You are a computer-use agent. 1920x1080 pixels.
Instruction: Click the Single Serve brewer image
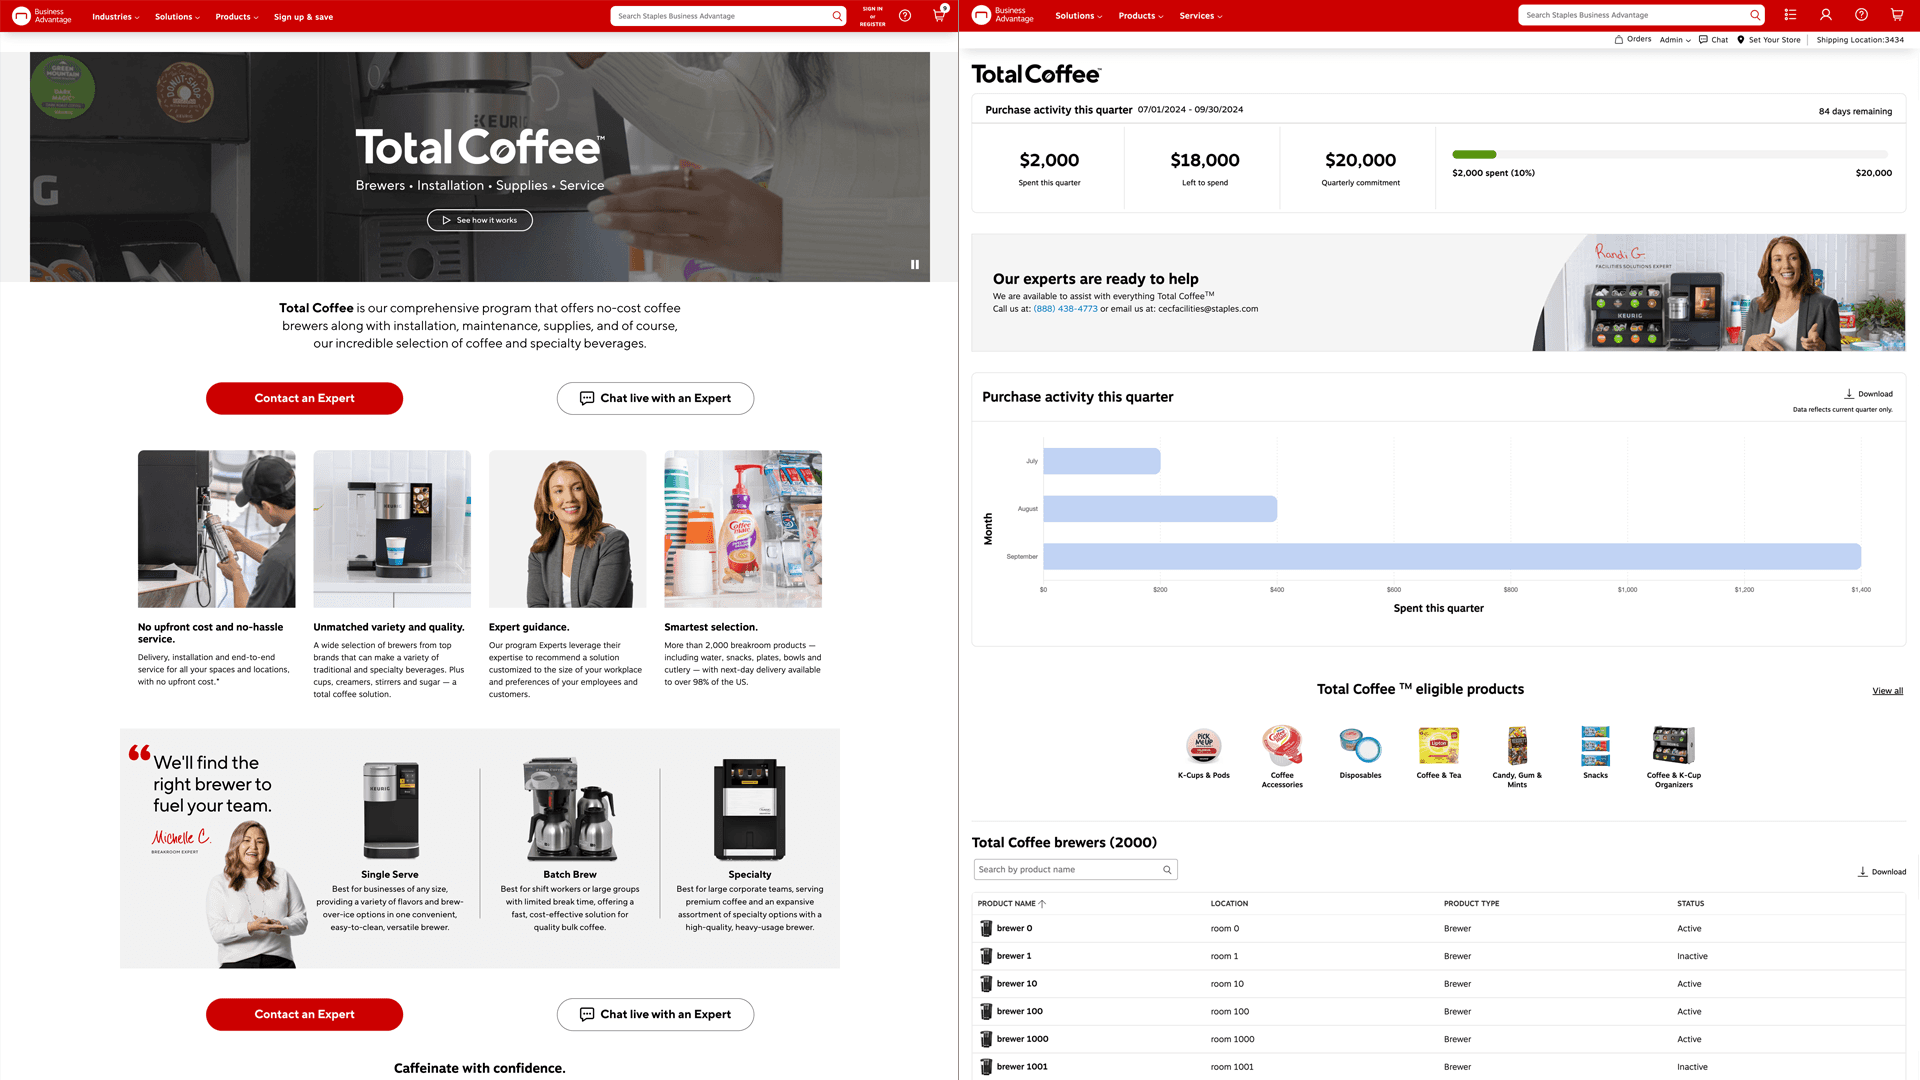(x=390, y=810)
